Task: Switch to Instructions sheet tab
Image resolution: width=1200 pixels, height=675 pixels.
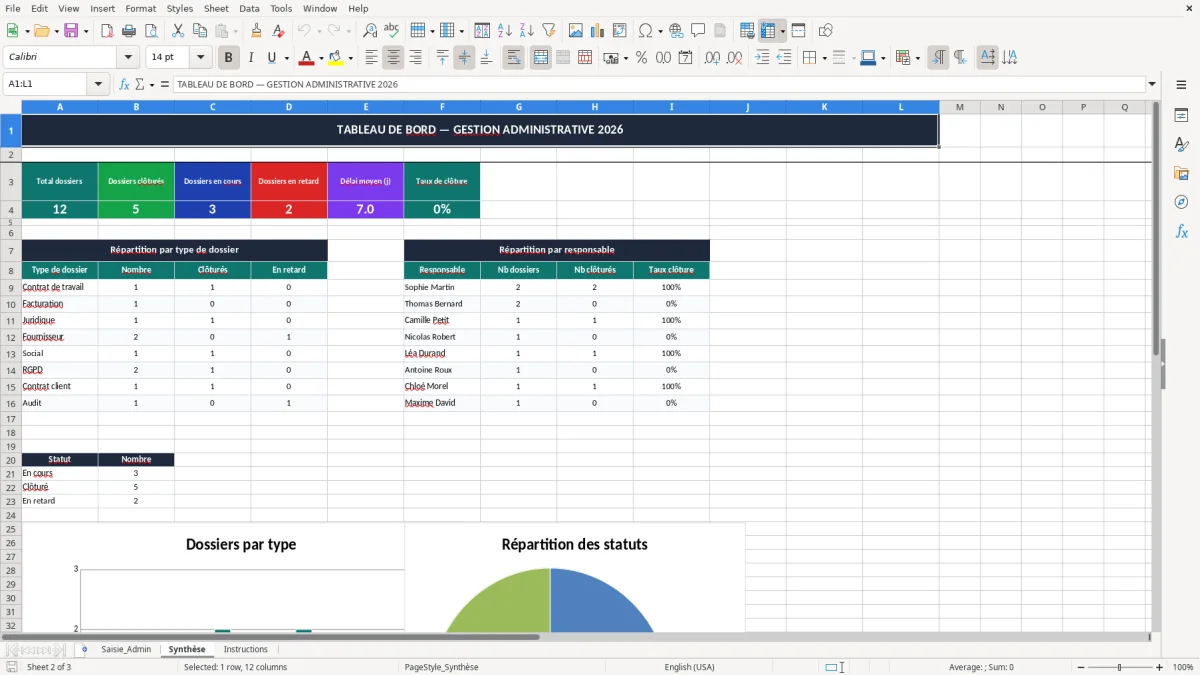Action: [x=246, y=649]
